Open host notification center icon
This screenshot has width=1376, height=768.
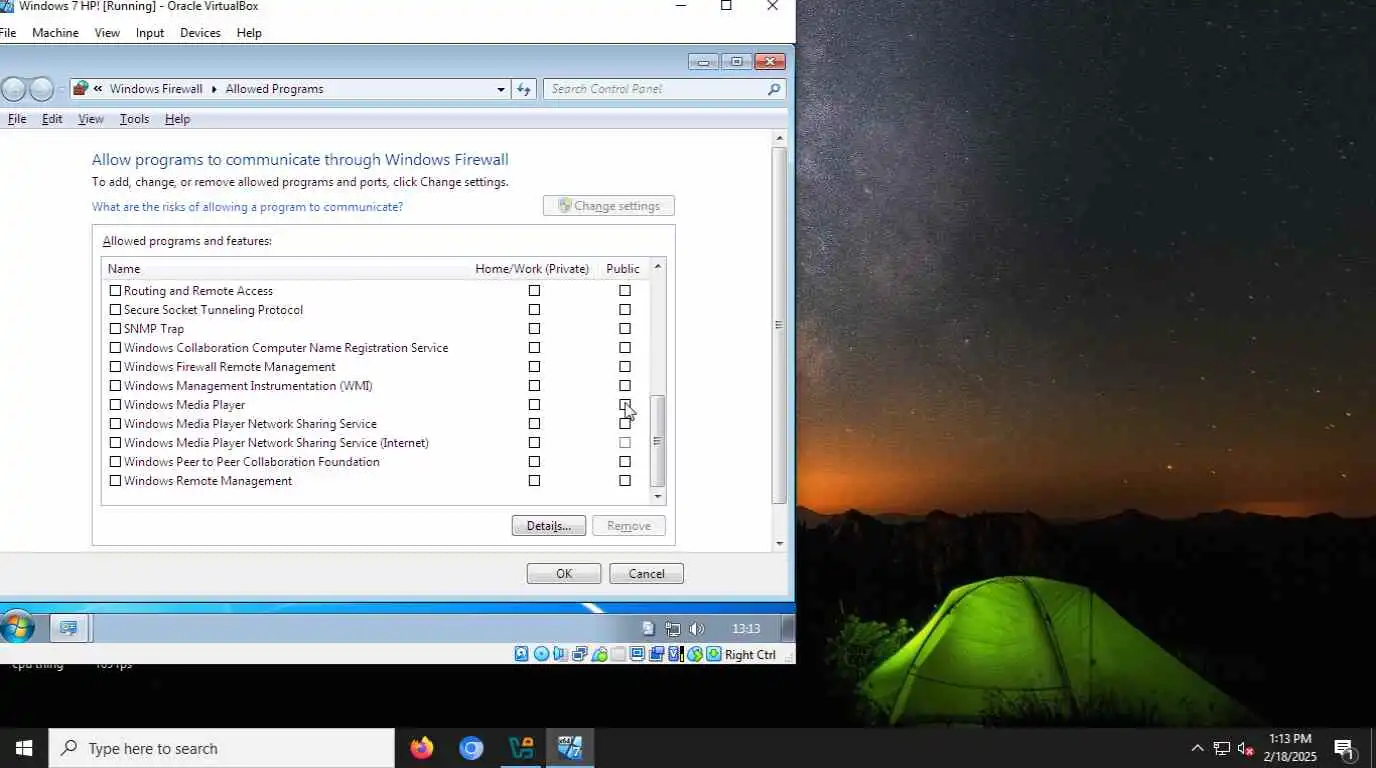pyautogui.click(x=1345, y=749)
